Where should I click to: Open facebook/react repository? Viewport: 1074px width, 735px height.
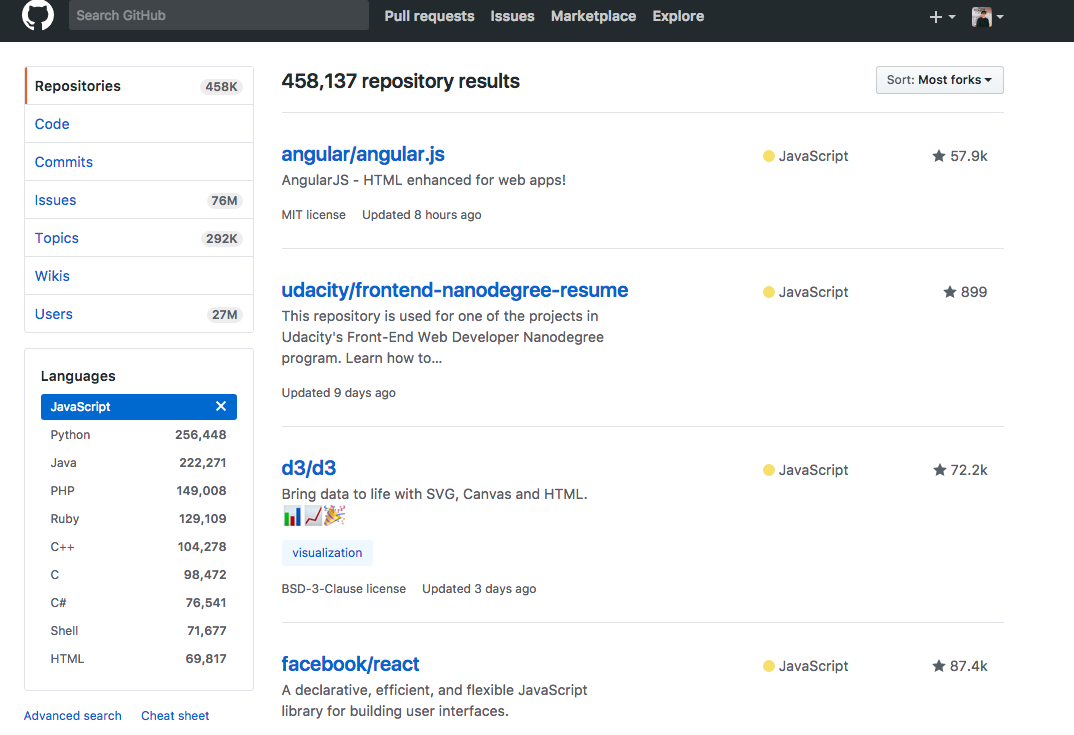pos(350,664)
